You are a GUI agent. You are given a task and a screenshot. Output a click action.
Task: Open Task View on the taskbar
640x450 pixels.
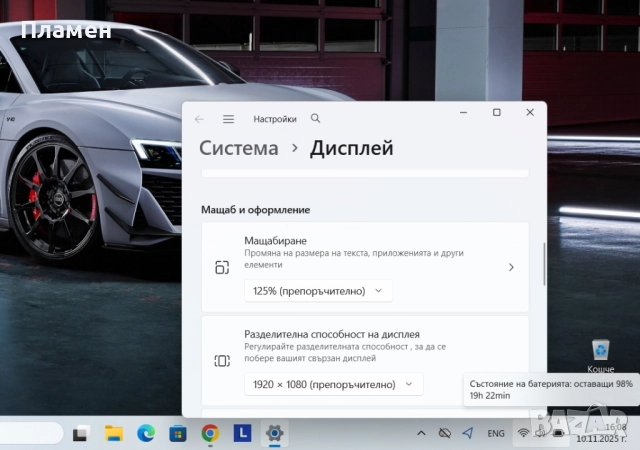click(x=81, y=433)
